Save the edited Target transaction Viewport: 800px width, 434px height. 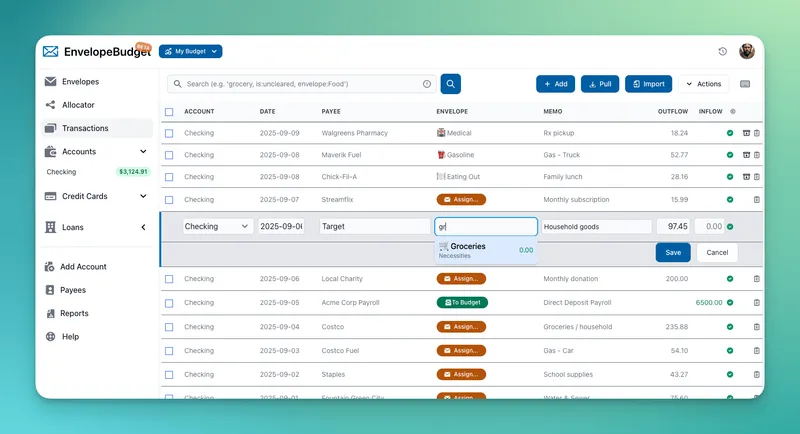pyautogui.click(x=673, y=252)
